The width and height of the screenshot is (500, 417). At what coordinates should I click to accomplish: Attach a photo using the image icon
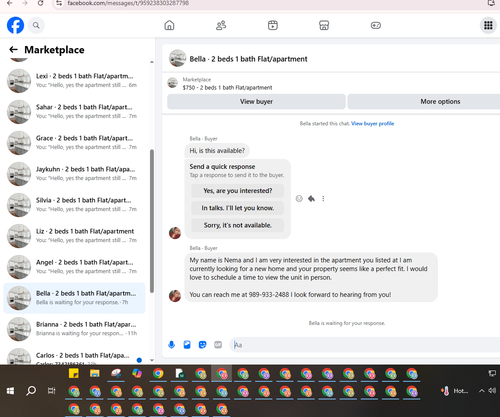pos(187,345)
